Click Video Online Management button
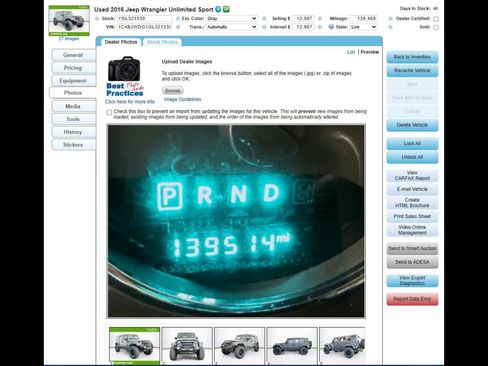The height and width of the screenshot is (366, 488). click(412, 230)
